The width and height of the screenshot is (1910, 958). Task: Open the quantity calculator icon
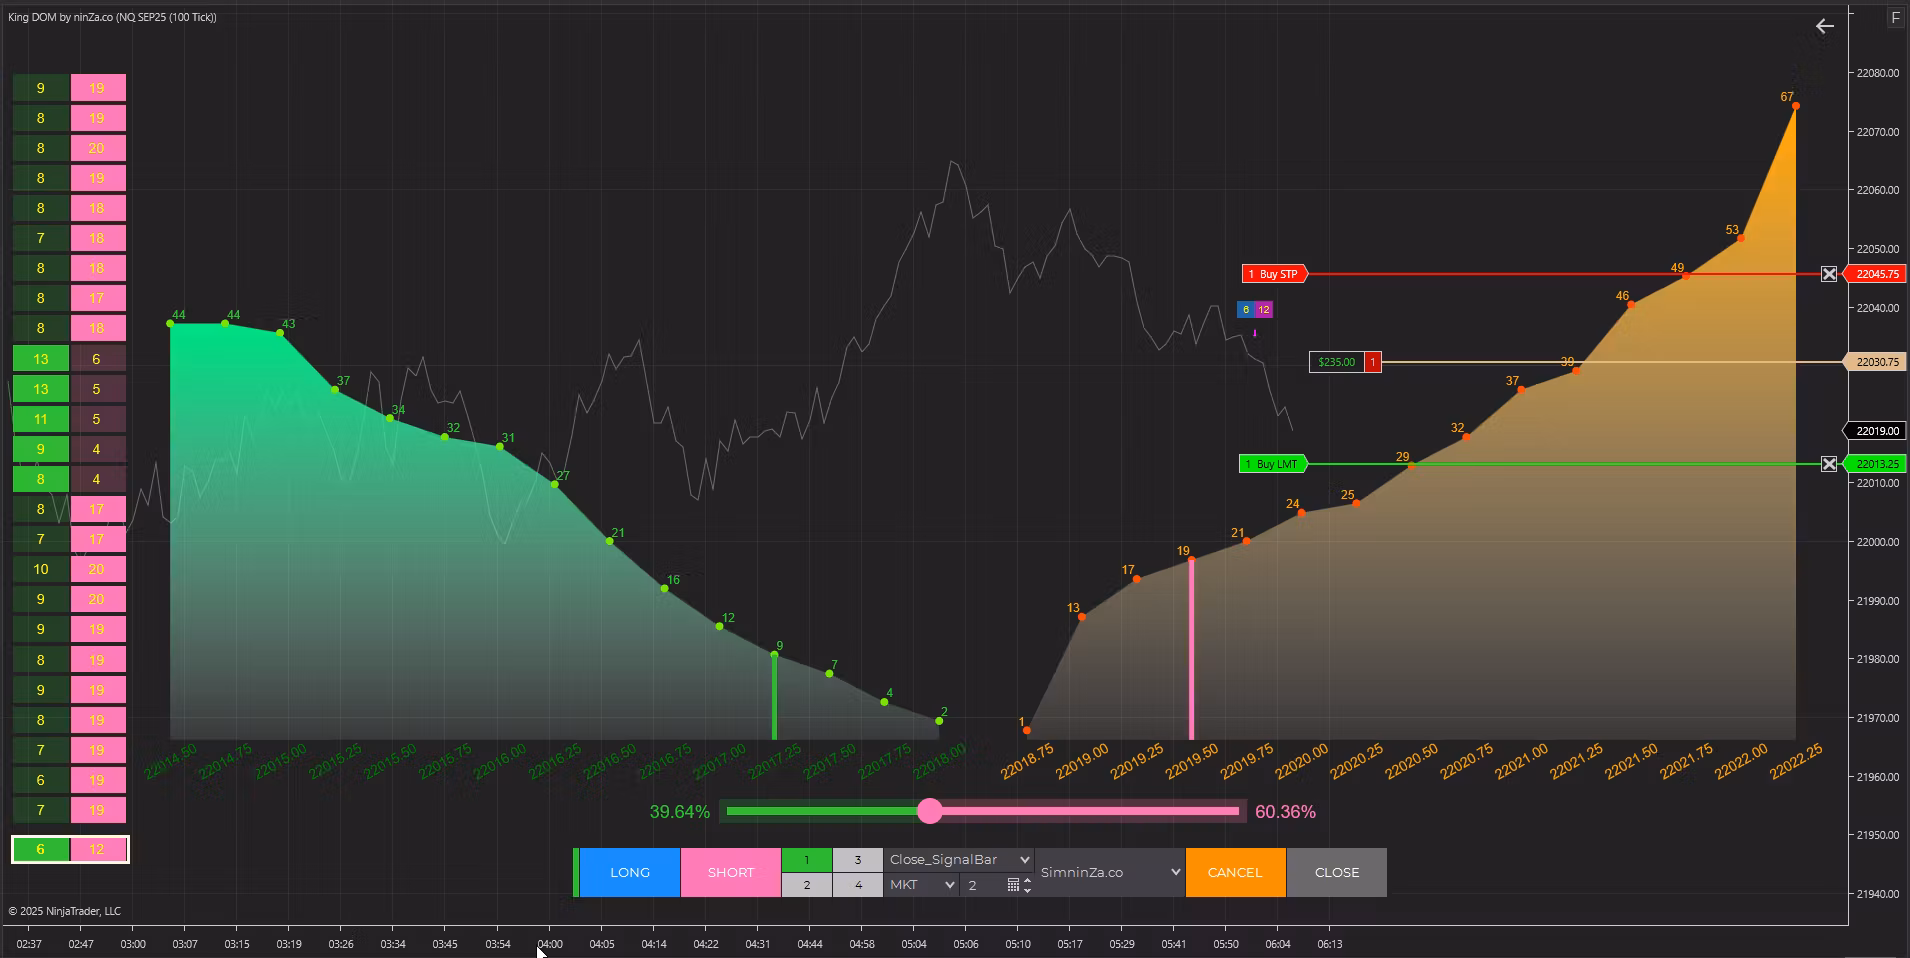click(1013, 885)
